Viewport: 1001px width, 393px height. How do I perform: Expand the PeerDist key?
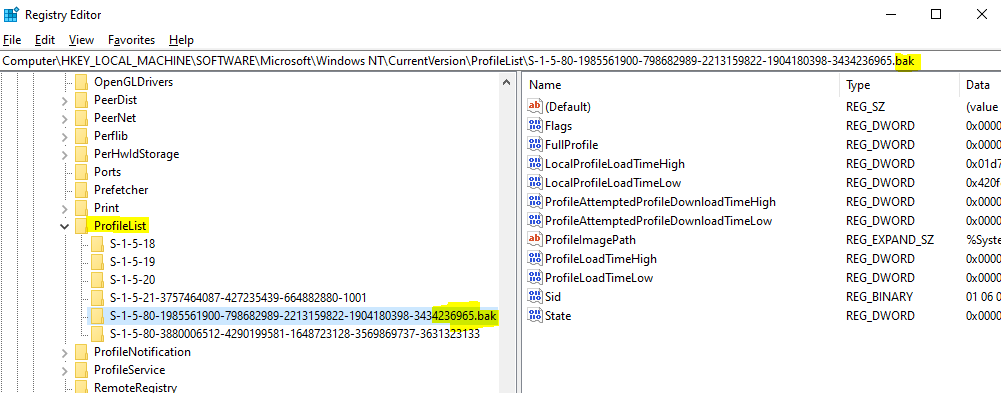(x=64, y=100)
